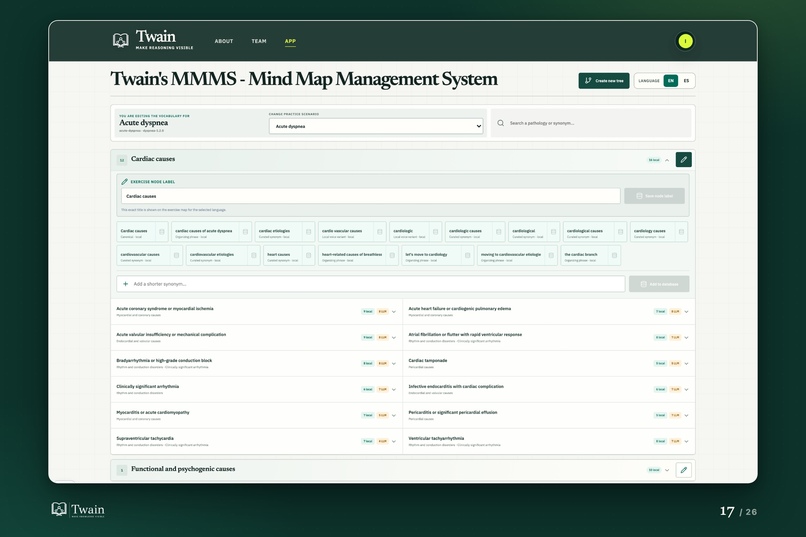Click the database icon on 'let's move to cardiology' chip
Screen dimensions: 806x537
click(467, 255)
